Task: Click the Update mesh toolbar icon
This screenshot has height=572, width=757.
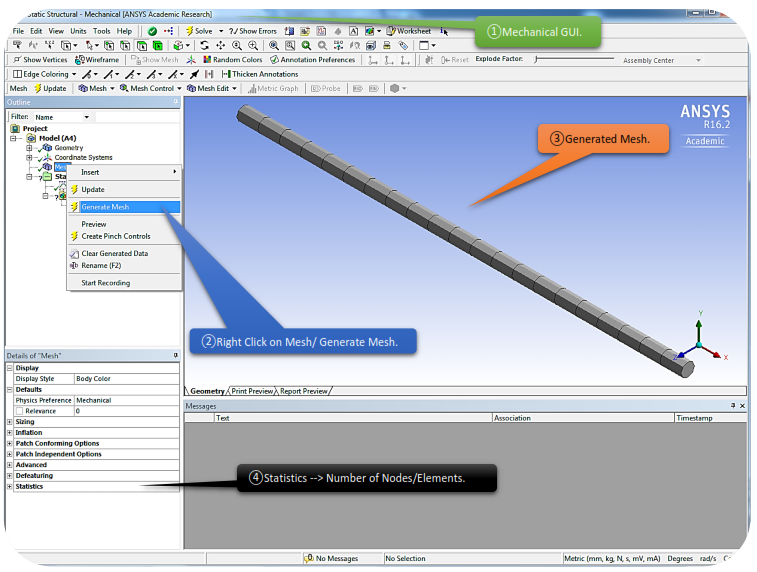Action: (50, 88)
